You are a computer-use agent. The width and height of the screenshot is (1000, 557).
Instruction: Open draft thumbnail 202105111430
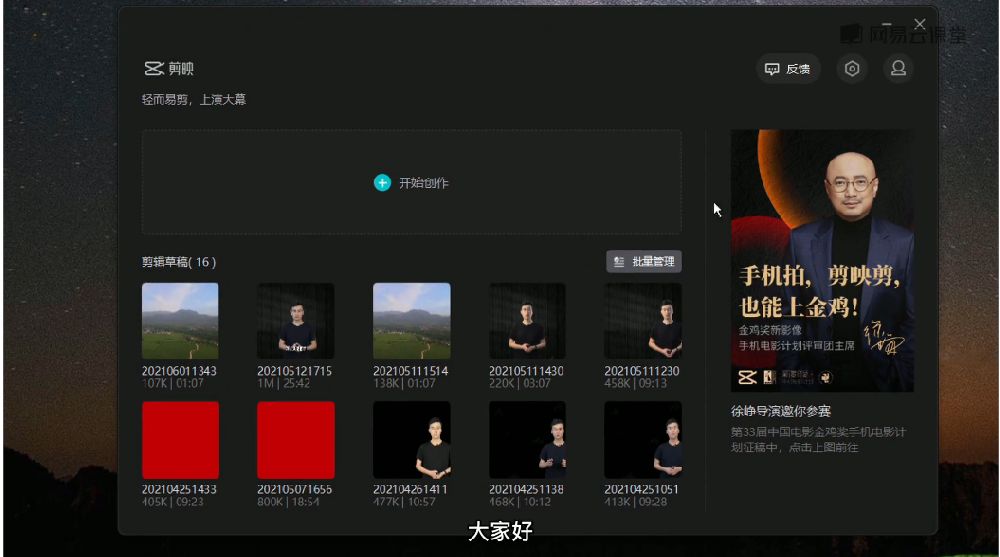click(527, 321)
